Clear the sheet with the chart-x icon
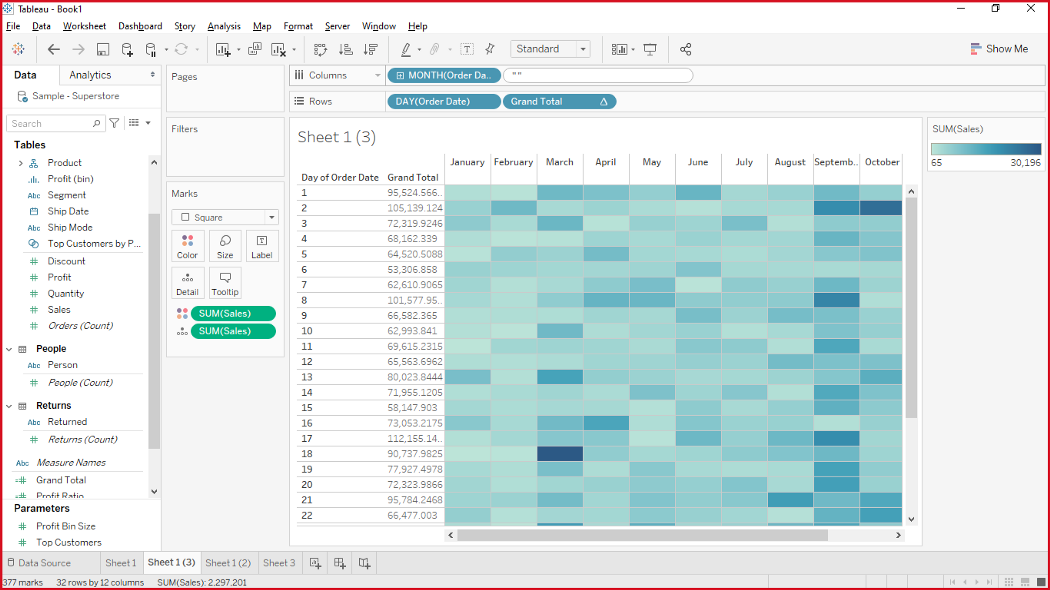This screenshot has height=590, width=1050. (x=279, y=49)
